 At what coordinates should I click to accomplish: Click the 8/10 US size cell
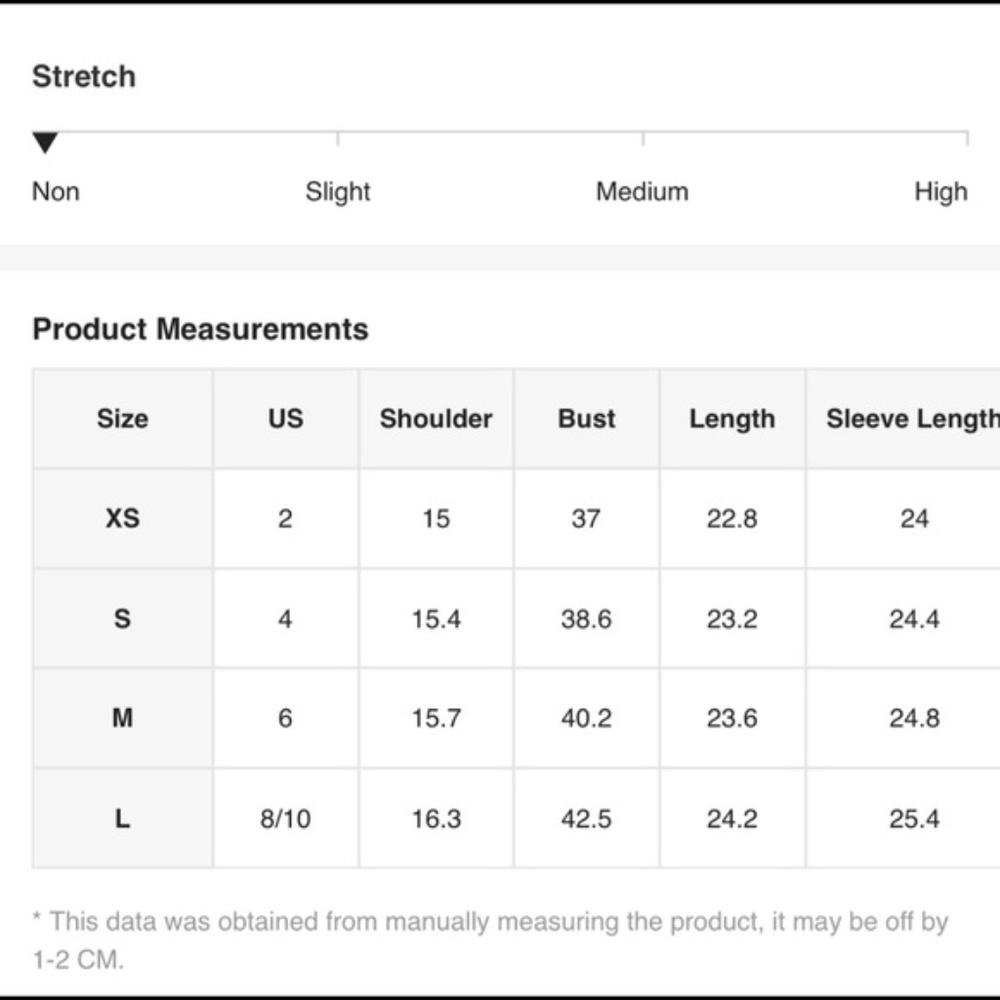pyautogui.click(x=285, y=819)
